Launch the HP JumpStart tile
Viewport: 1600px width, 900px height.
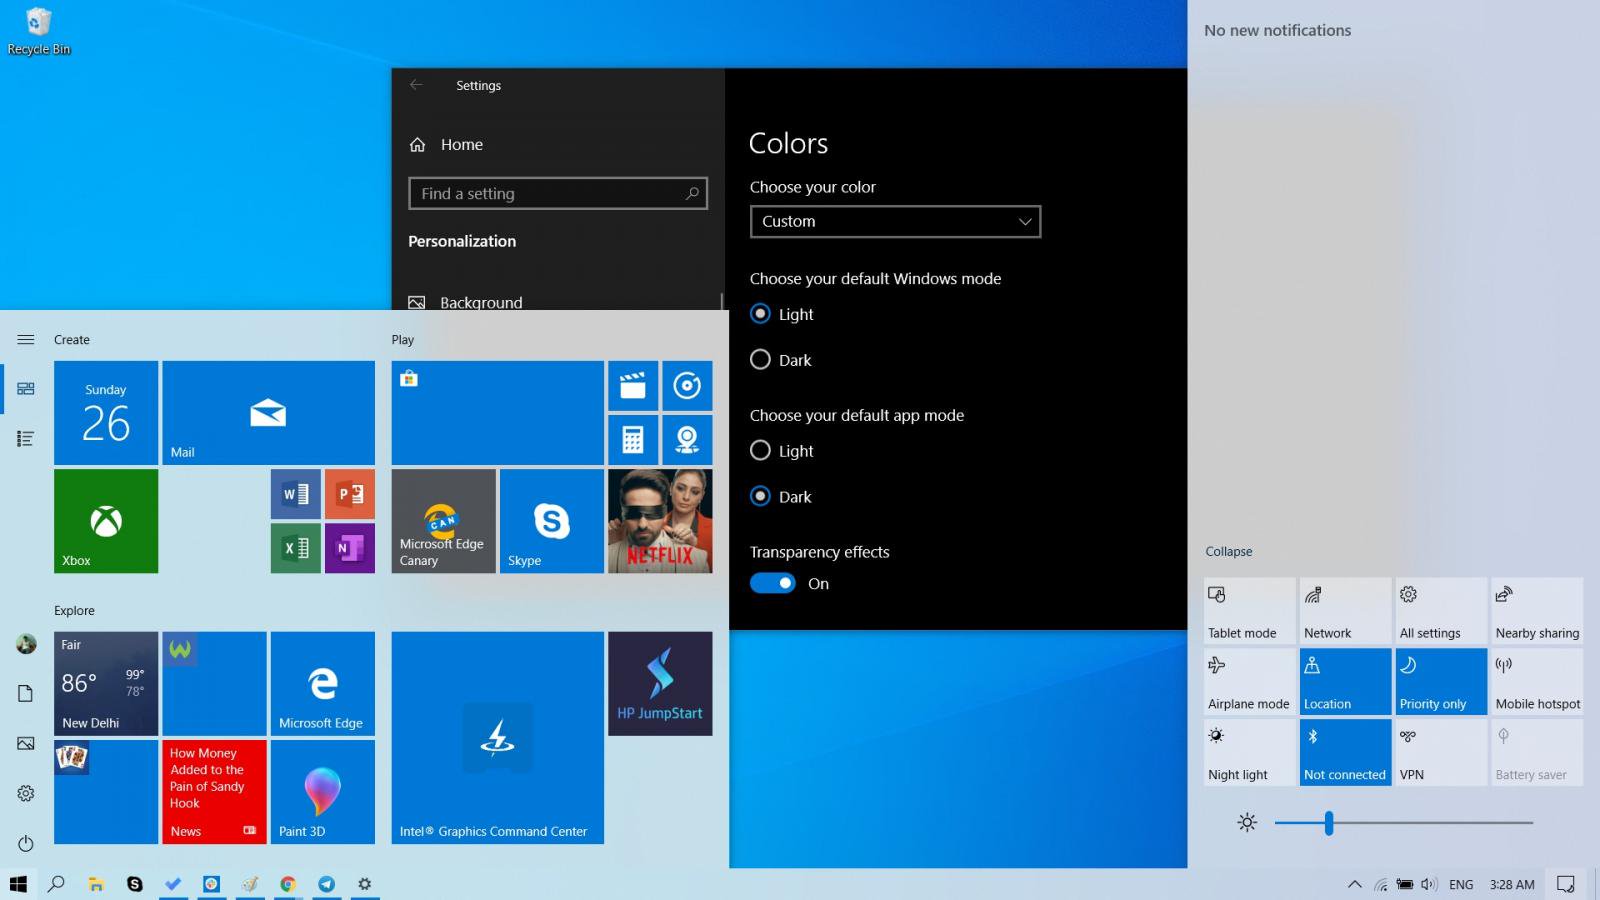[660, 684]
